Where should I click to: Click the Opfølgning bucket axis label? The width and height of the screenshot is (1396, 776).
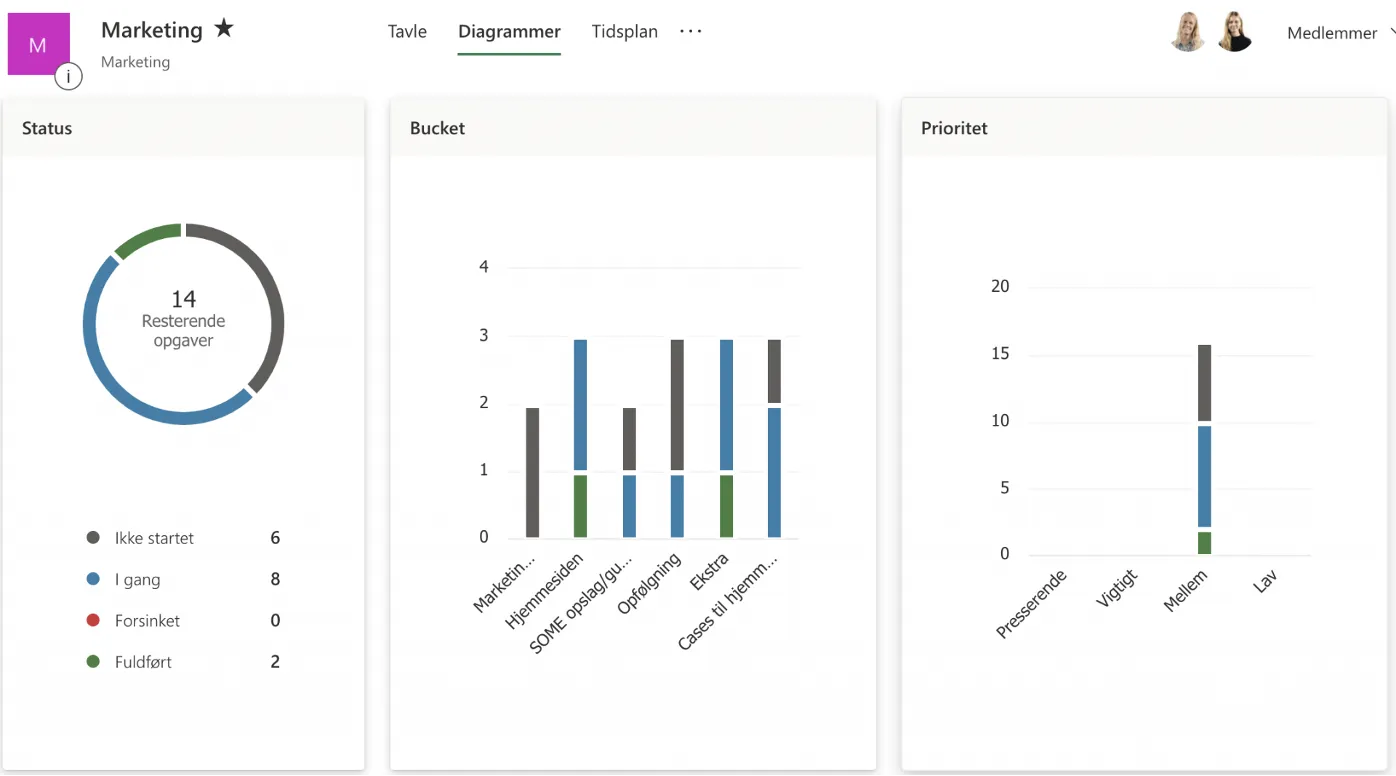pos(650,583)
